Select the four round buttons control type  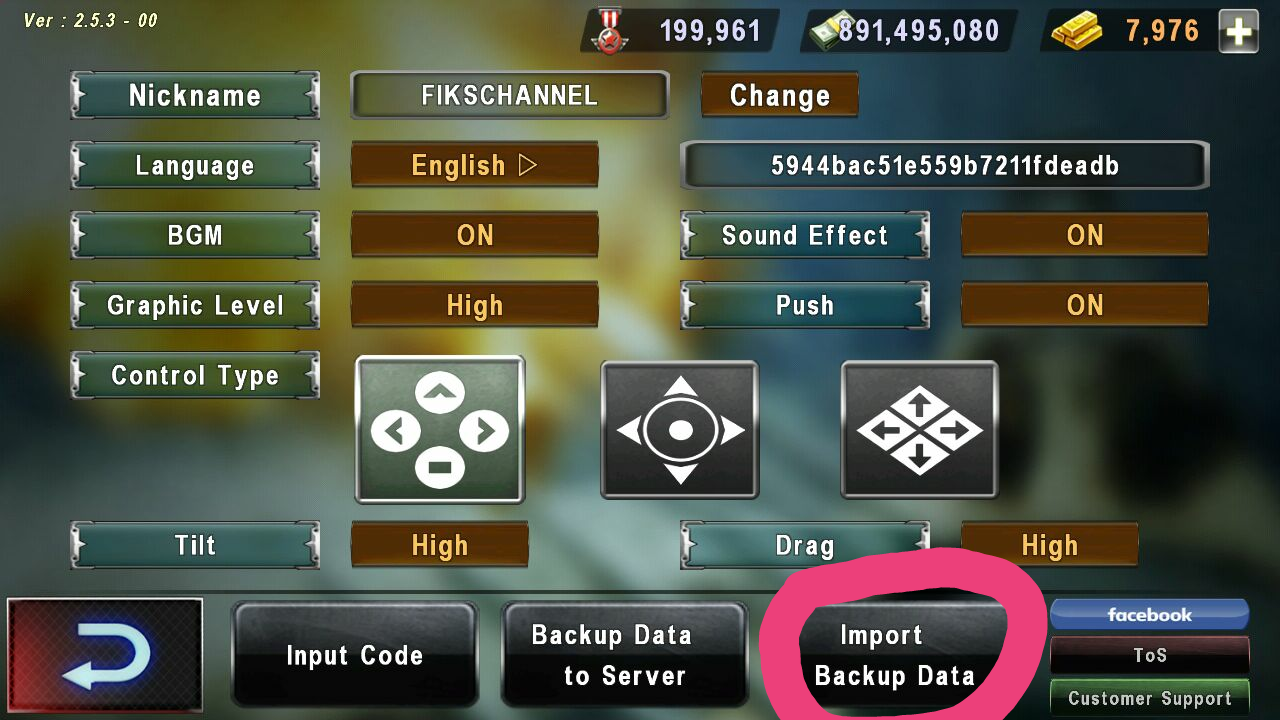tap(440, 429)
